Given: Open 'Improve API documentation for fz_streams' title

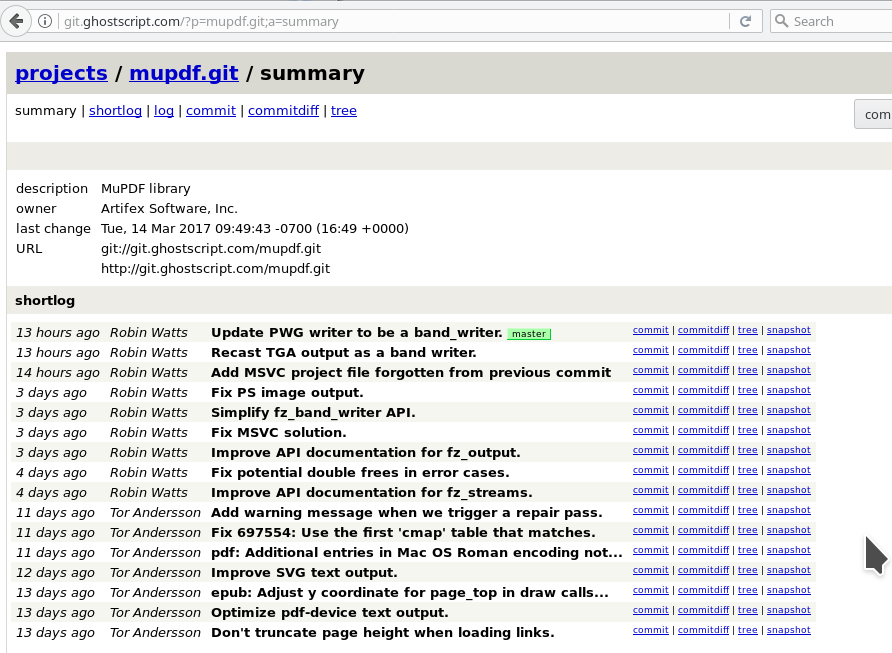Looking at the screenshot, I should [371, 493].
